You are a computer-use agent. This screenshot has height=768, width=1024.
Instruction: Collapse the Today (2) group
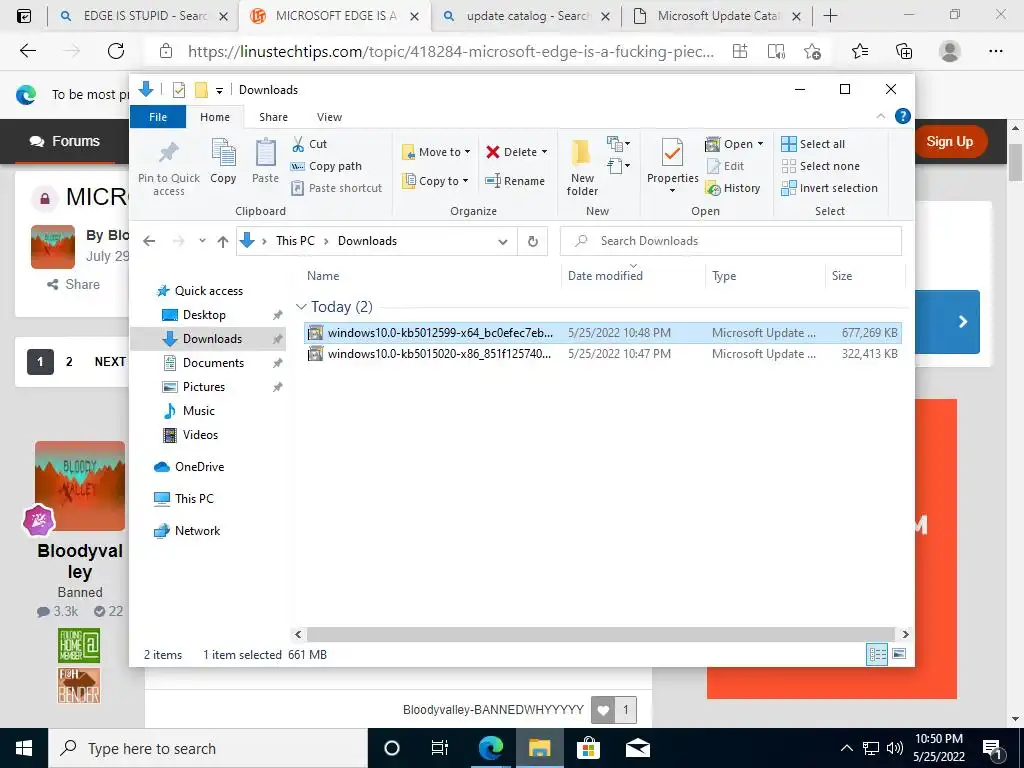pyautogui.click(x=301, y=306)
